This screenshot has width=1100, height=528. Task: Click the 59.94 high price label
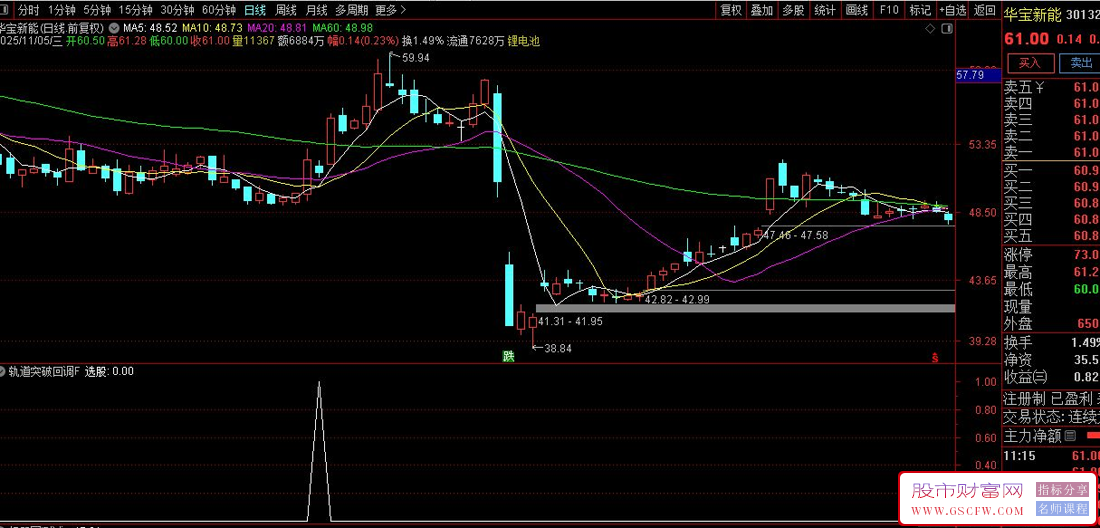point(415,58)
